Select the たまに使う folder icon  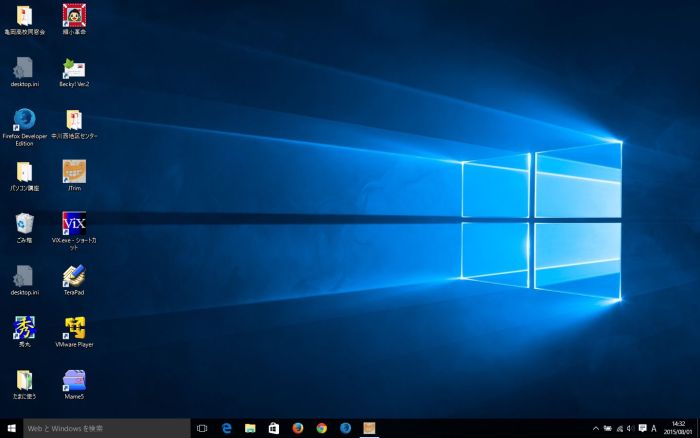point(24,380)
